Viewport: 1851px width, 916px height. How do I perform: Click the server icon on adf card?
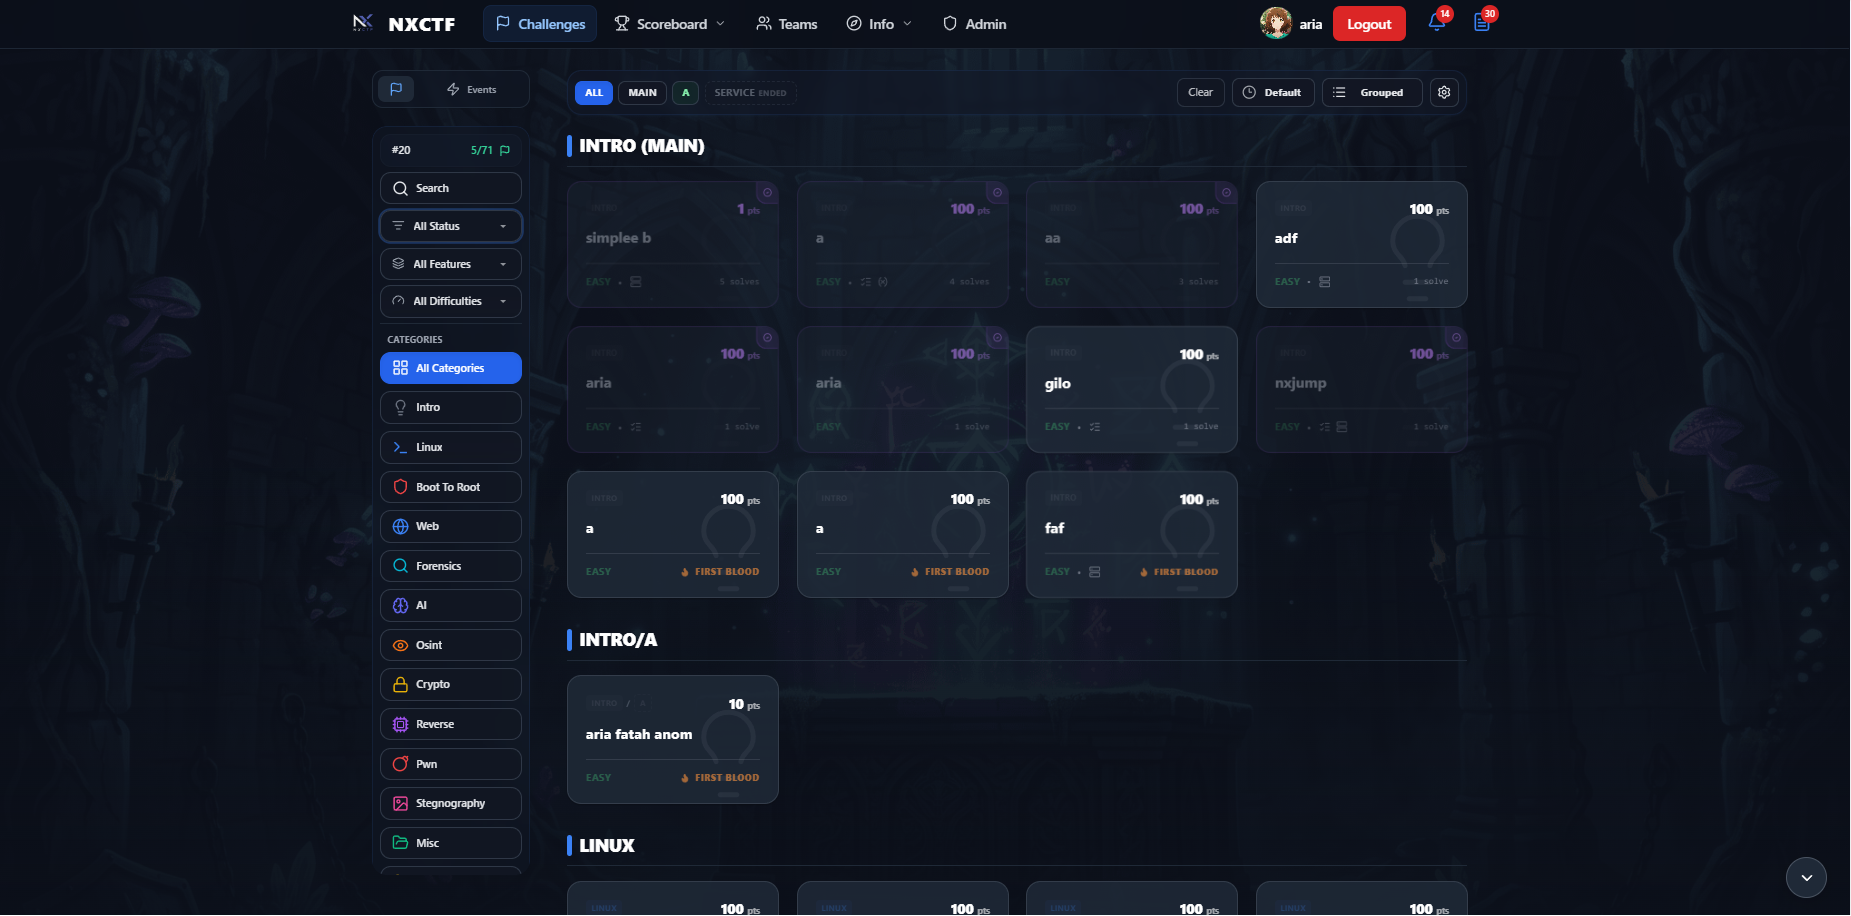1325,282
